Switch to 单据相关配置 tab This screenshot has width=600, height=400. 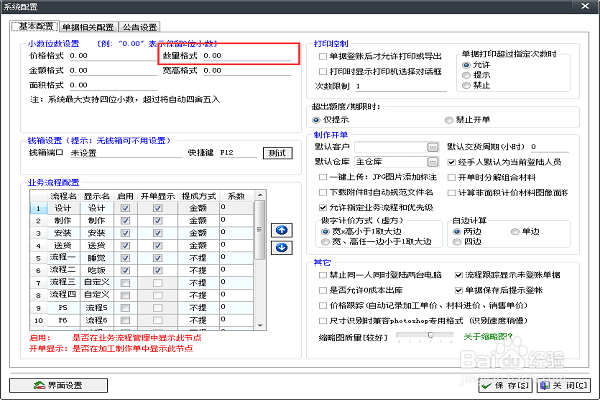[88, 27]
